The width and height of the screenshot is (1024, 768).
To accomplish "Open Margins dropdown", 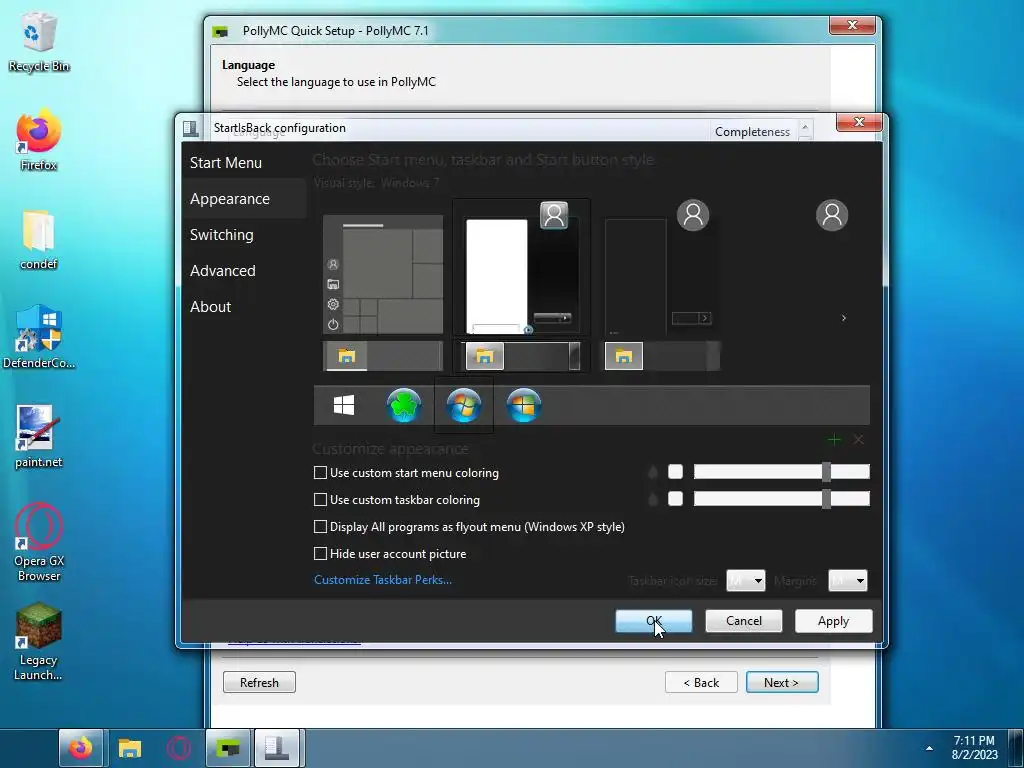I will [848, 580].
